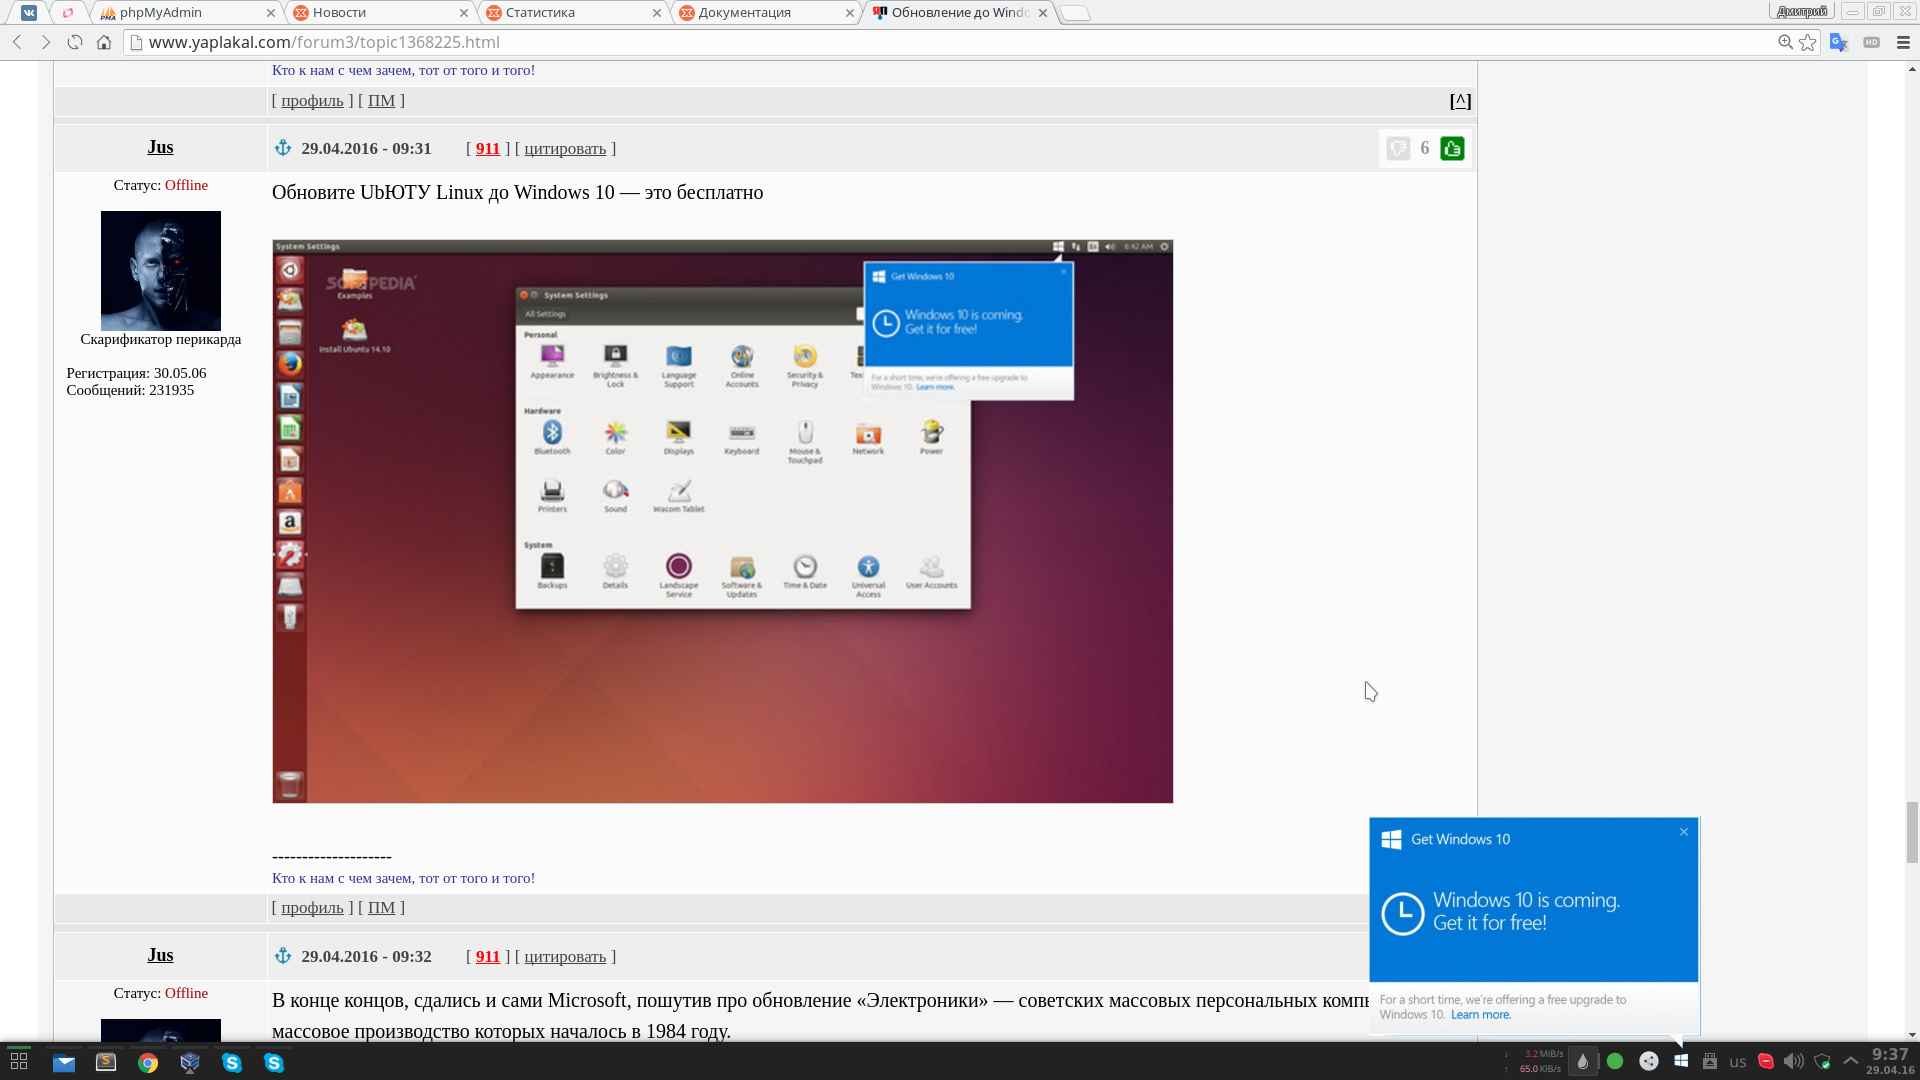Image resolution: width=1920 pixels, height=1080 pixels.
Task: Switch to the phpMyAdmin tab
Action: pos(160,13)
